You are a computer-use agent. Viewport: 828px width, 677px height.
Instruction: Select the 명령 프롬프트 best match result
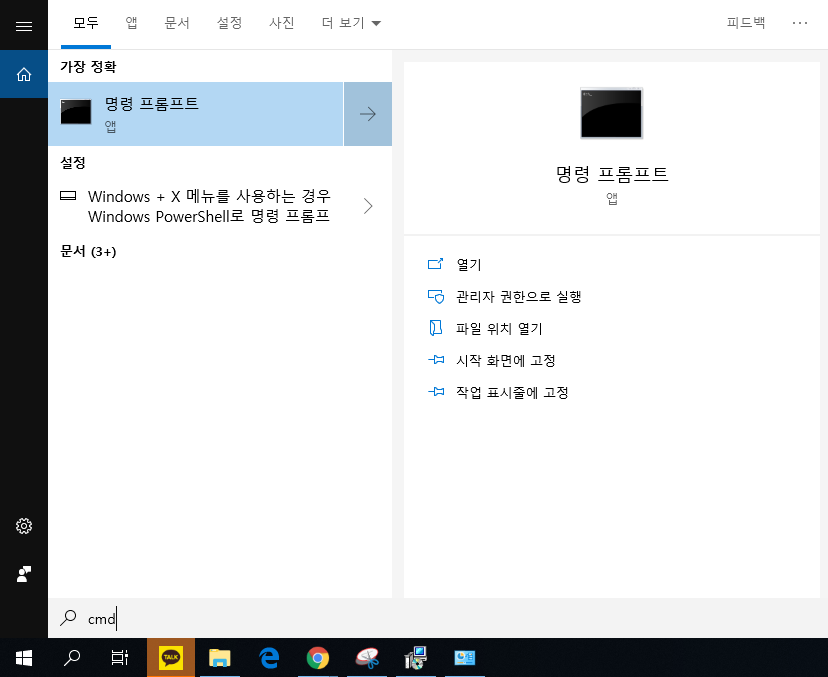pyautogui.click(x=195, y=114)
